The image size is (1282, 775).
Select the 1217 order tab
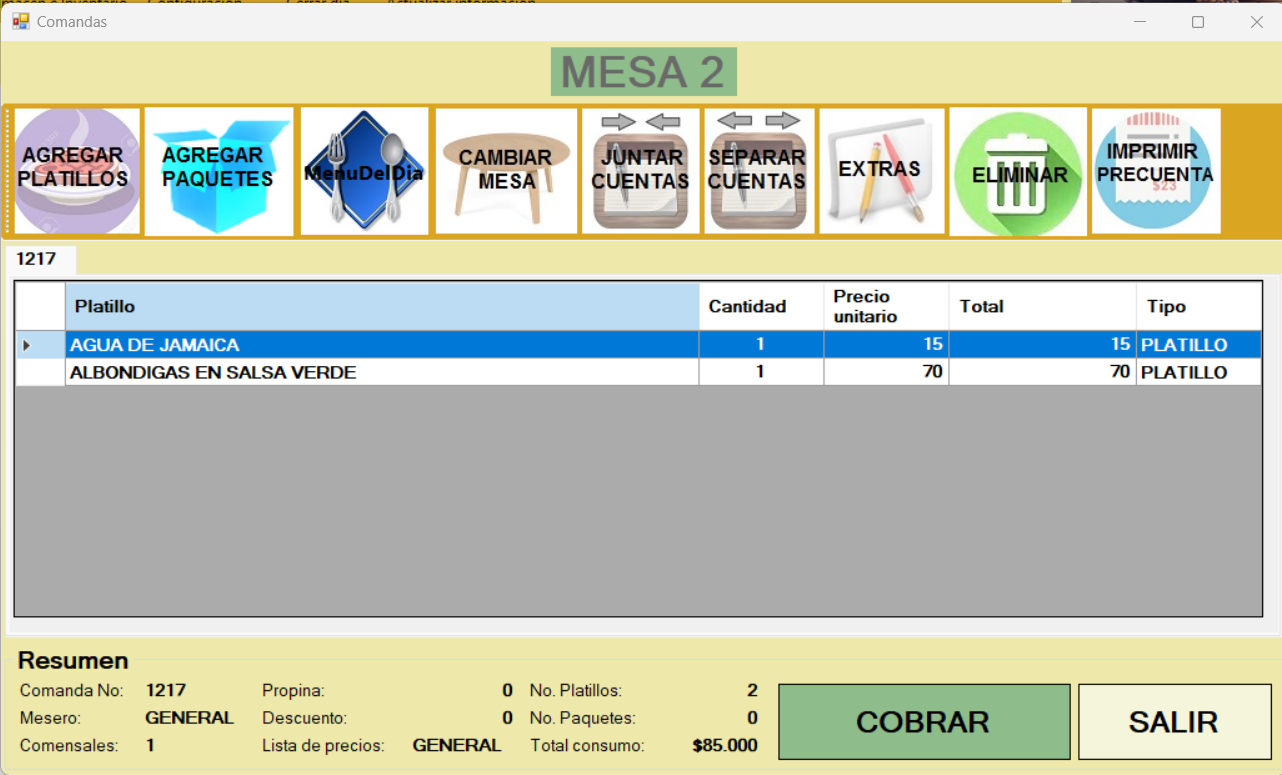click(37, 260)
